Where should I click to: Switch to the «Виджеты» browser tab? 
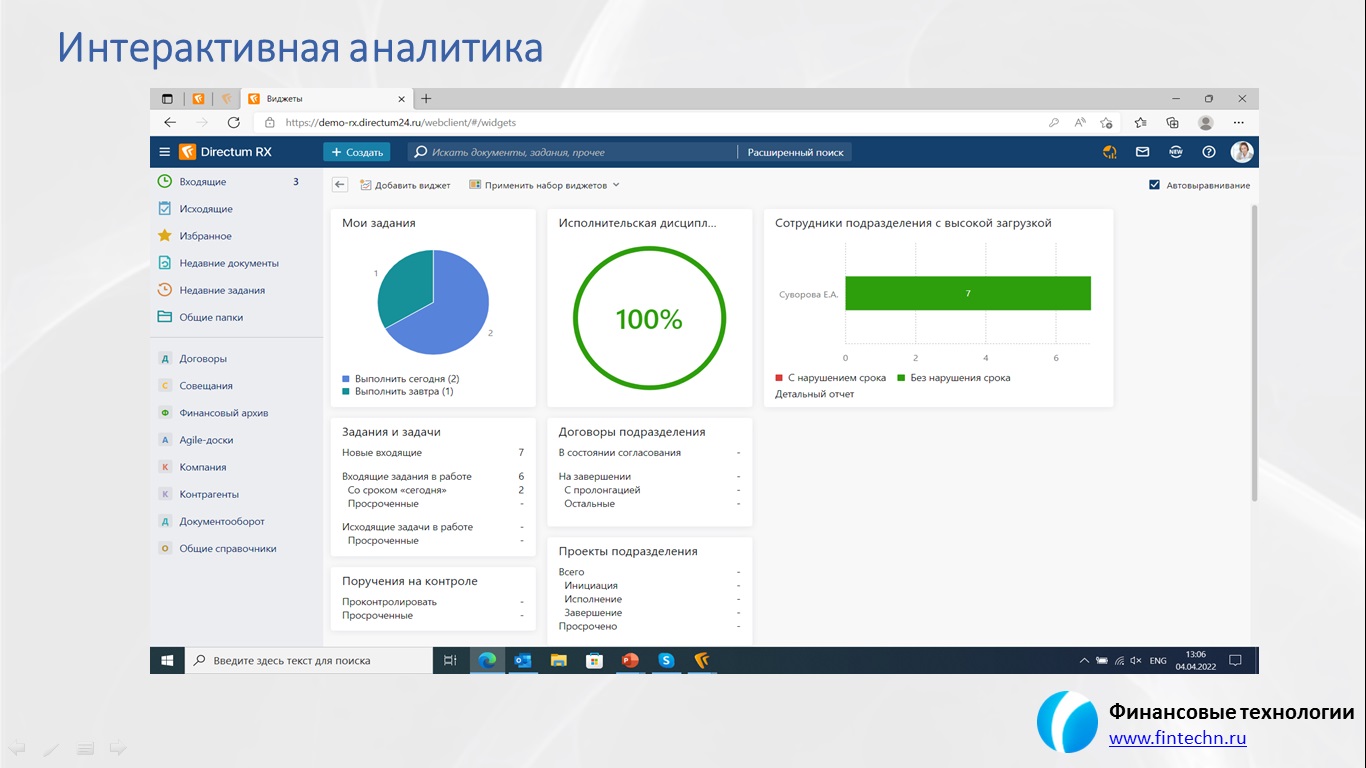326,99
